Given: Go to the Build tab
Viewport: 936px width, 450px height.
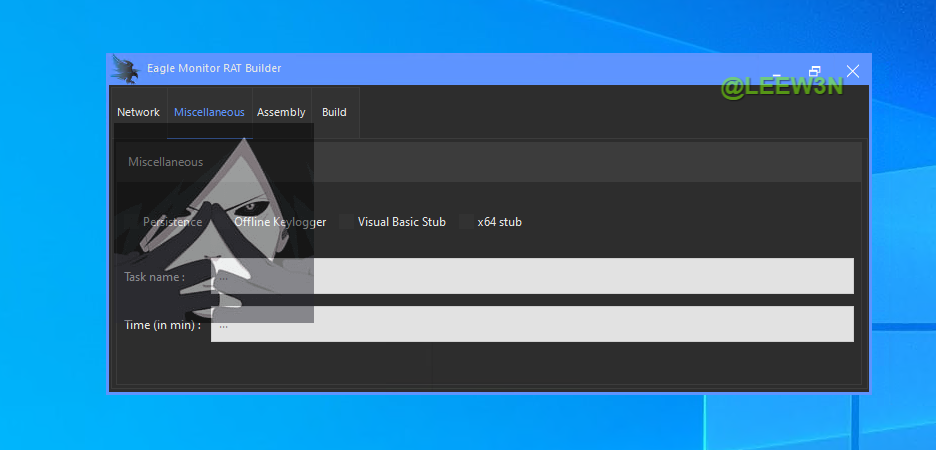Looking at the screenshot, I should pyautogui.click(x=334, y=112).
